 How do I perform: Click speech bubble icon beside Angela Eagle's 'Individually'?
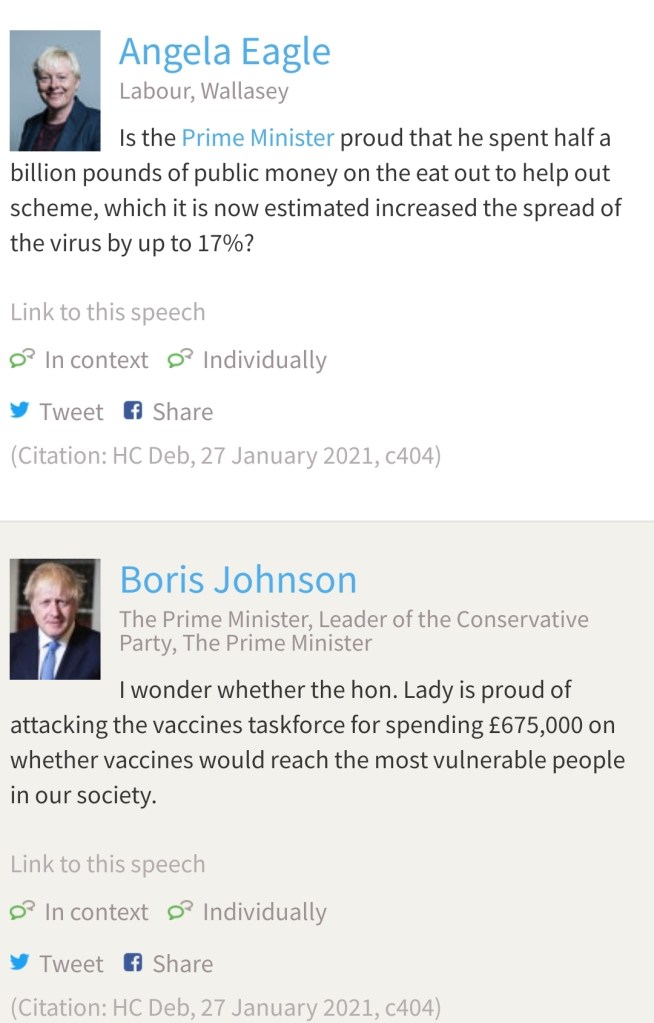point(181,359)
